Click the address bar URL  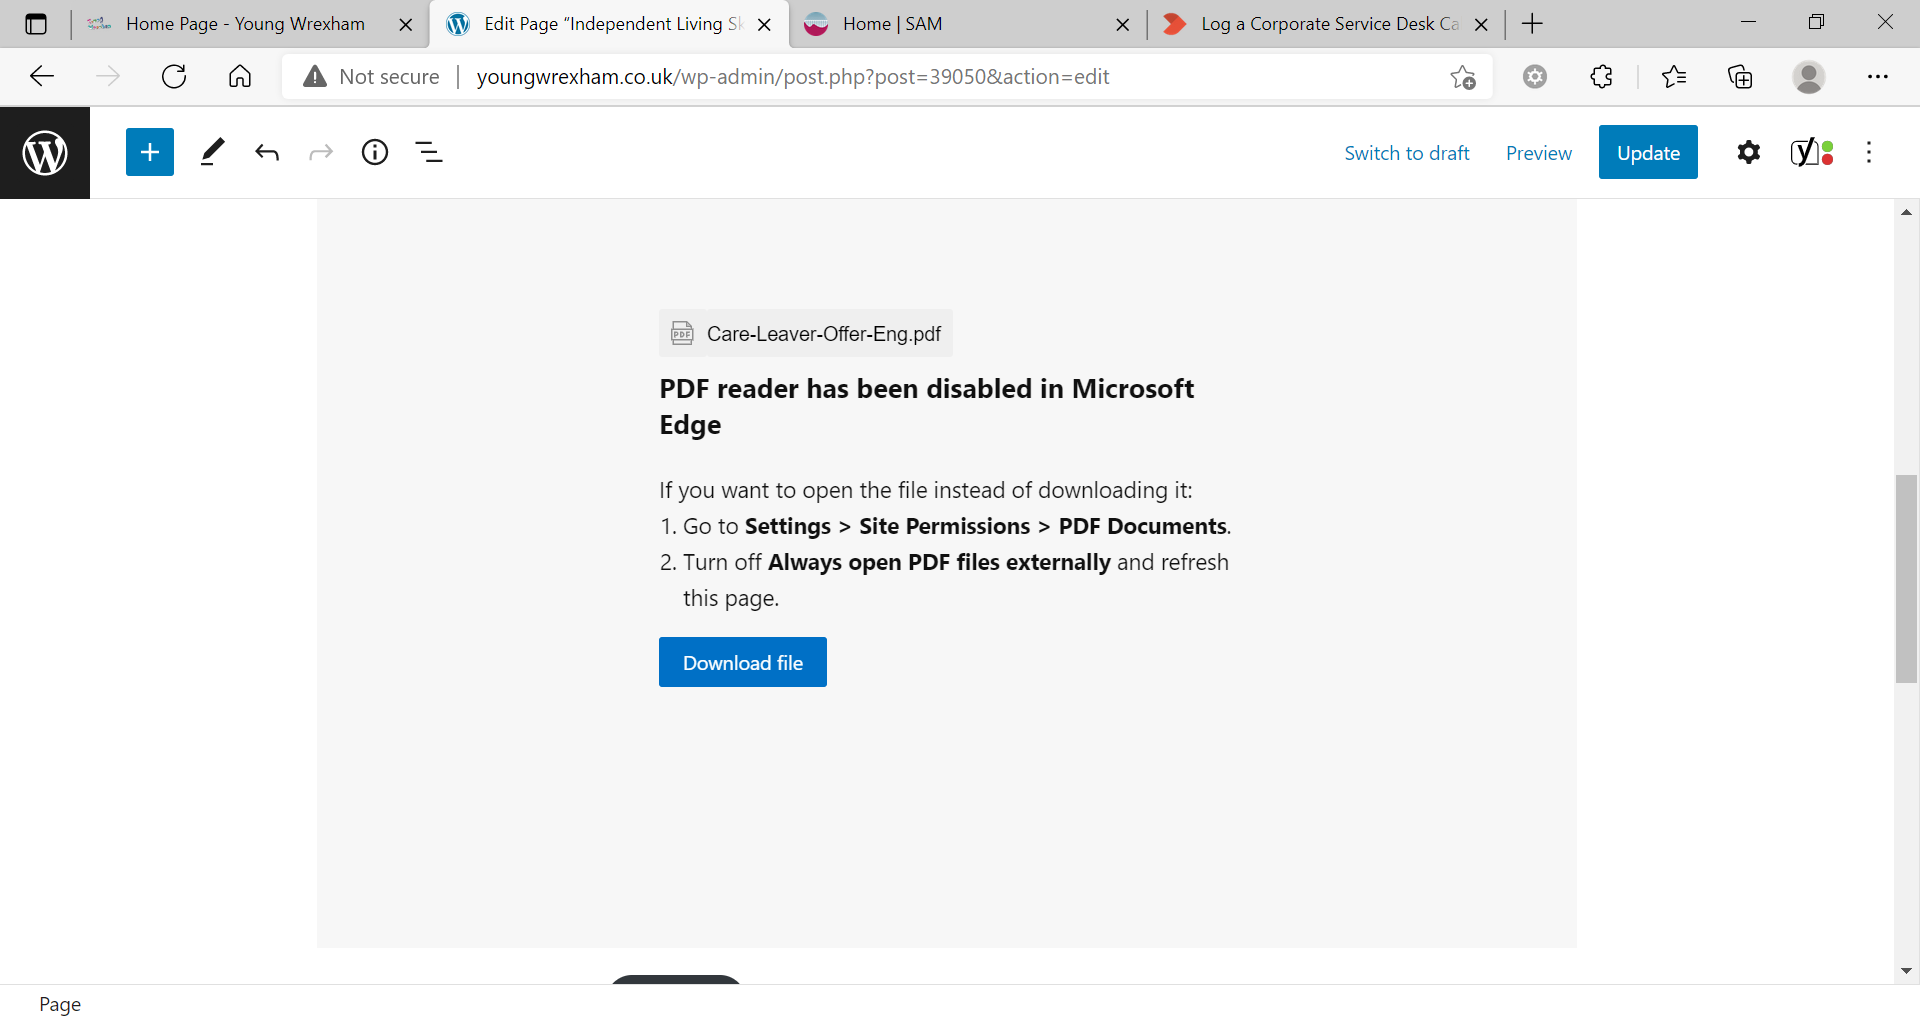[792, 77]
